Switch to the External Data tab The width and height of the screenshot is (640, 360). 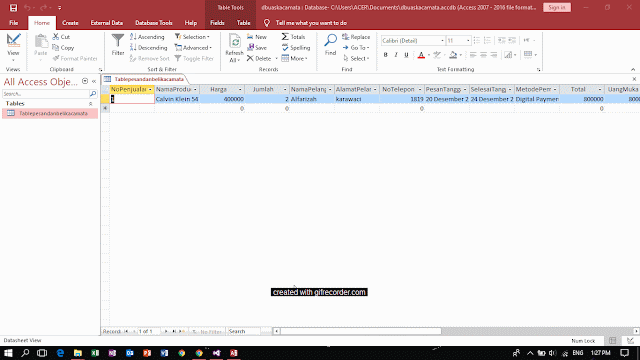tap(107, 23)
